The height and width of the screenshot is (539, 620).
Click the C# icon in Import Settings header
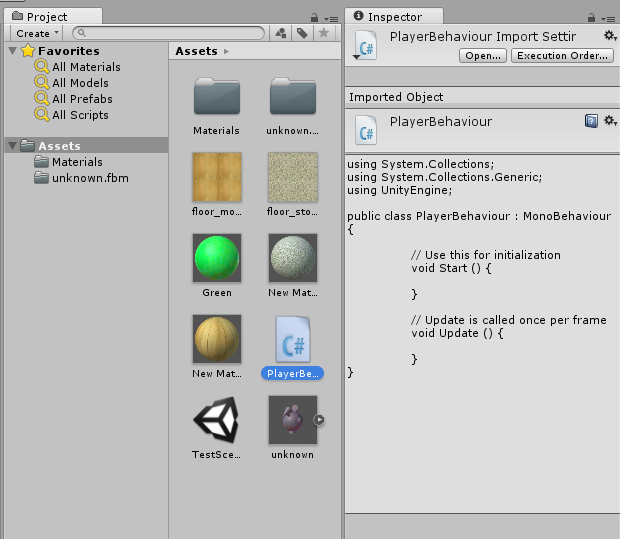(x=366, y=45)
